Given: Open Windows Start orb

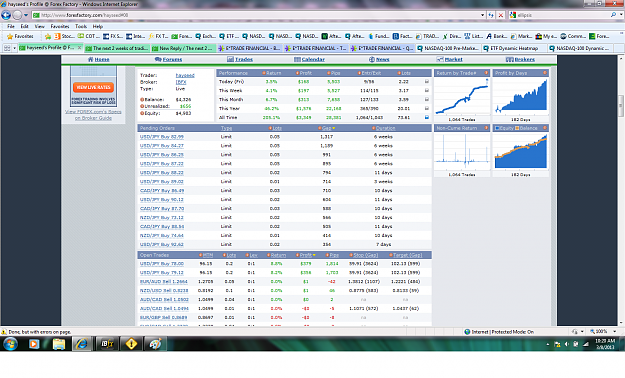Looking at the screenshot, I should pos(10,343).
